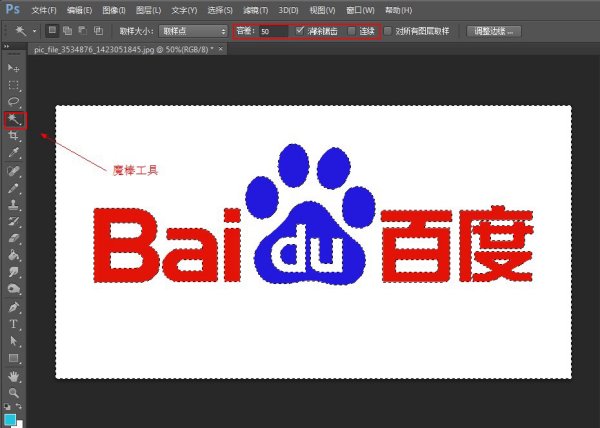Image resolution: width=600 pixels, height=428 pixels.
Task: Select the Rectangle shape tool
Action: (x=13, y=358)
